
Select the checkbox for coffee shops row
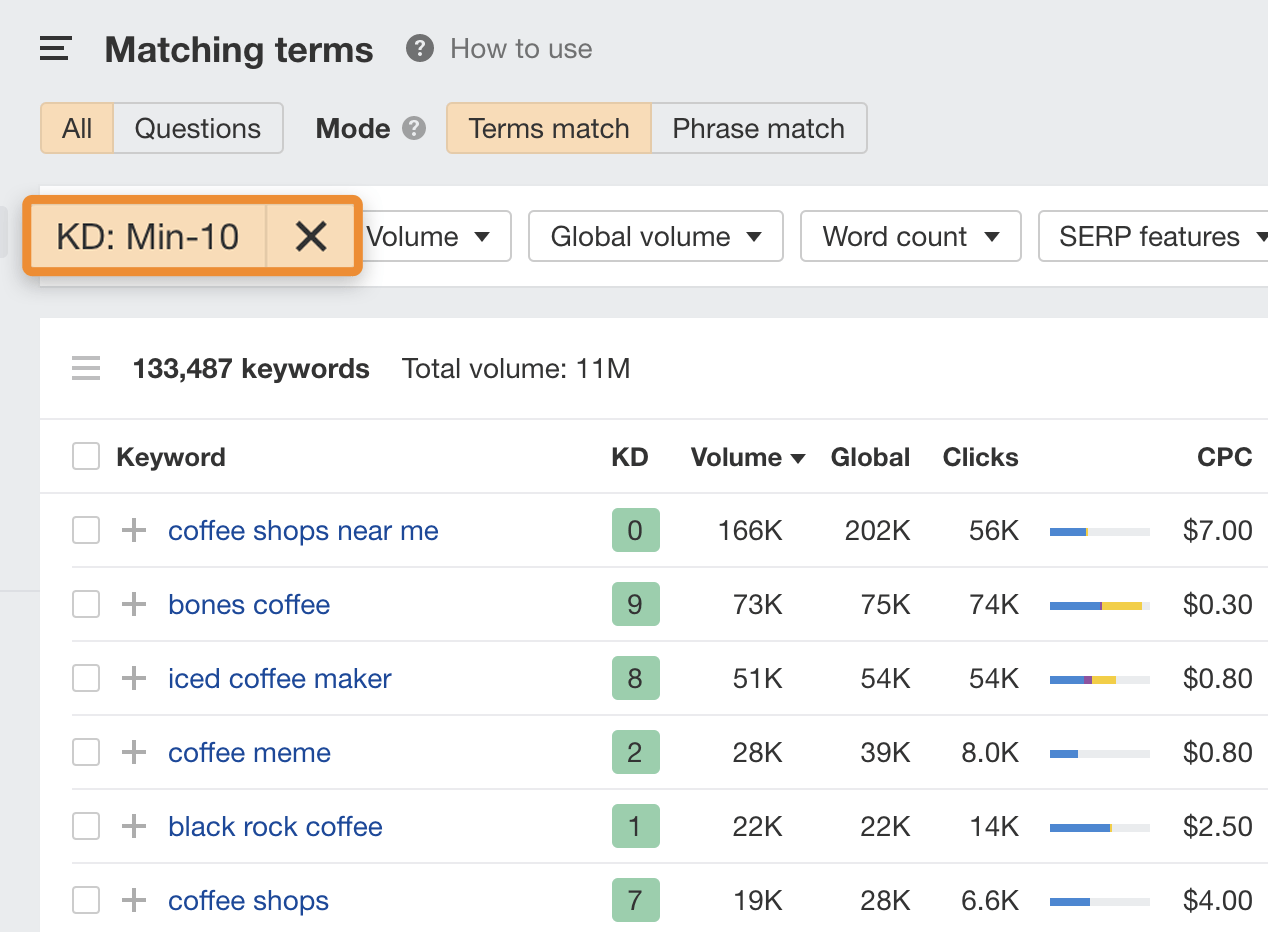point(86,901)
